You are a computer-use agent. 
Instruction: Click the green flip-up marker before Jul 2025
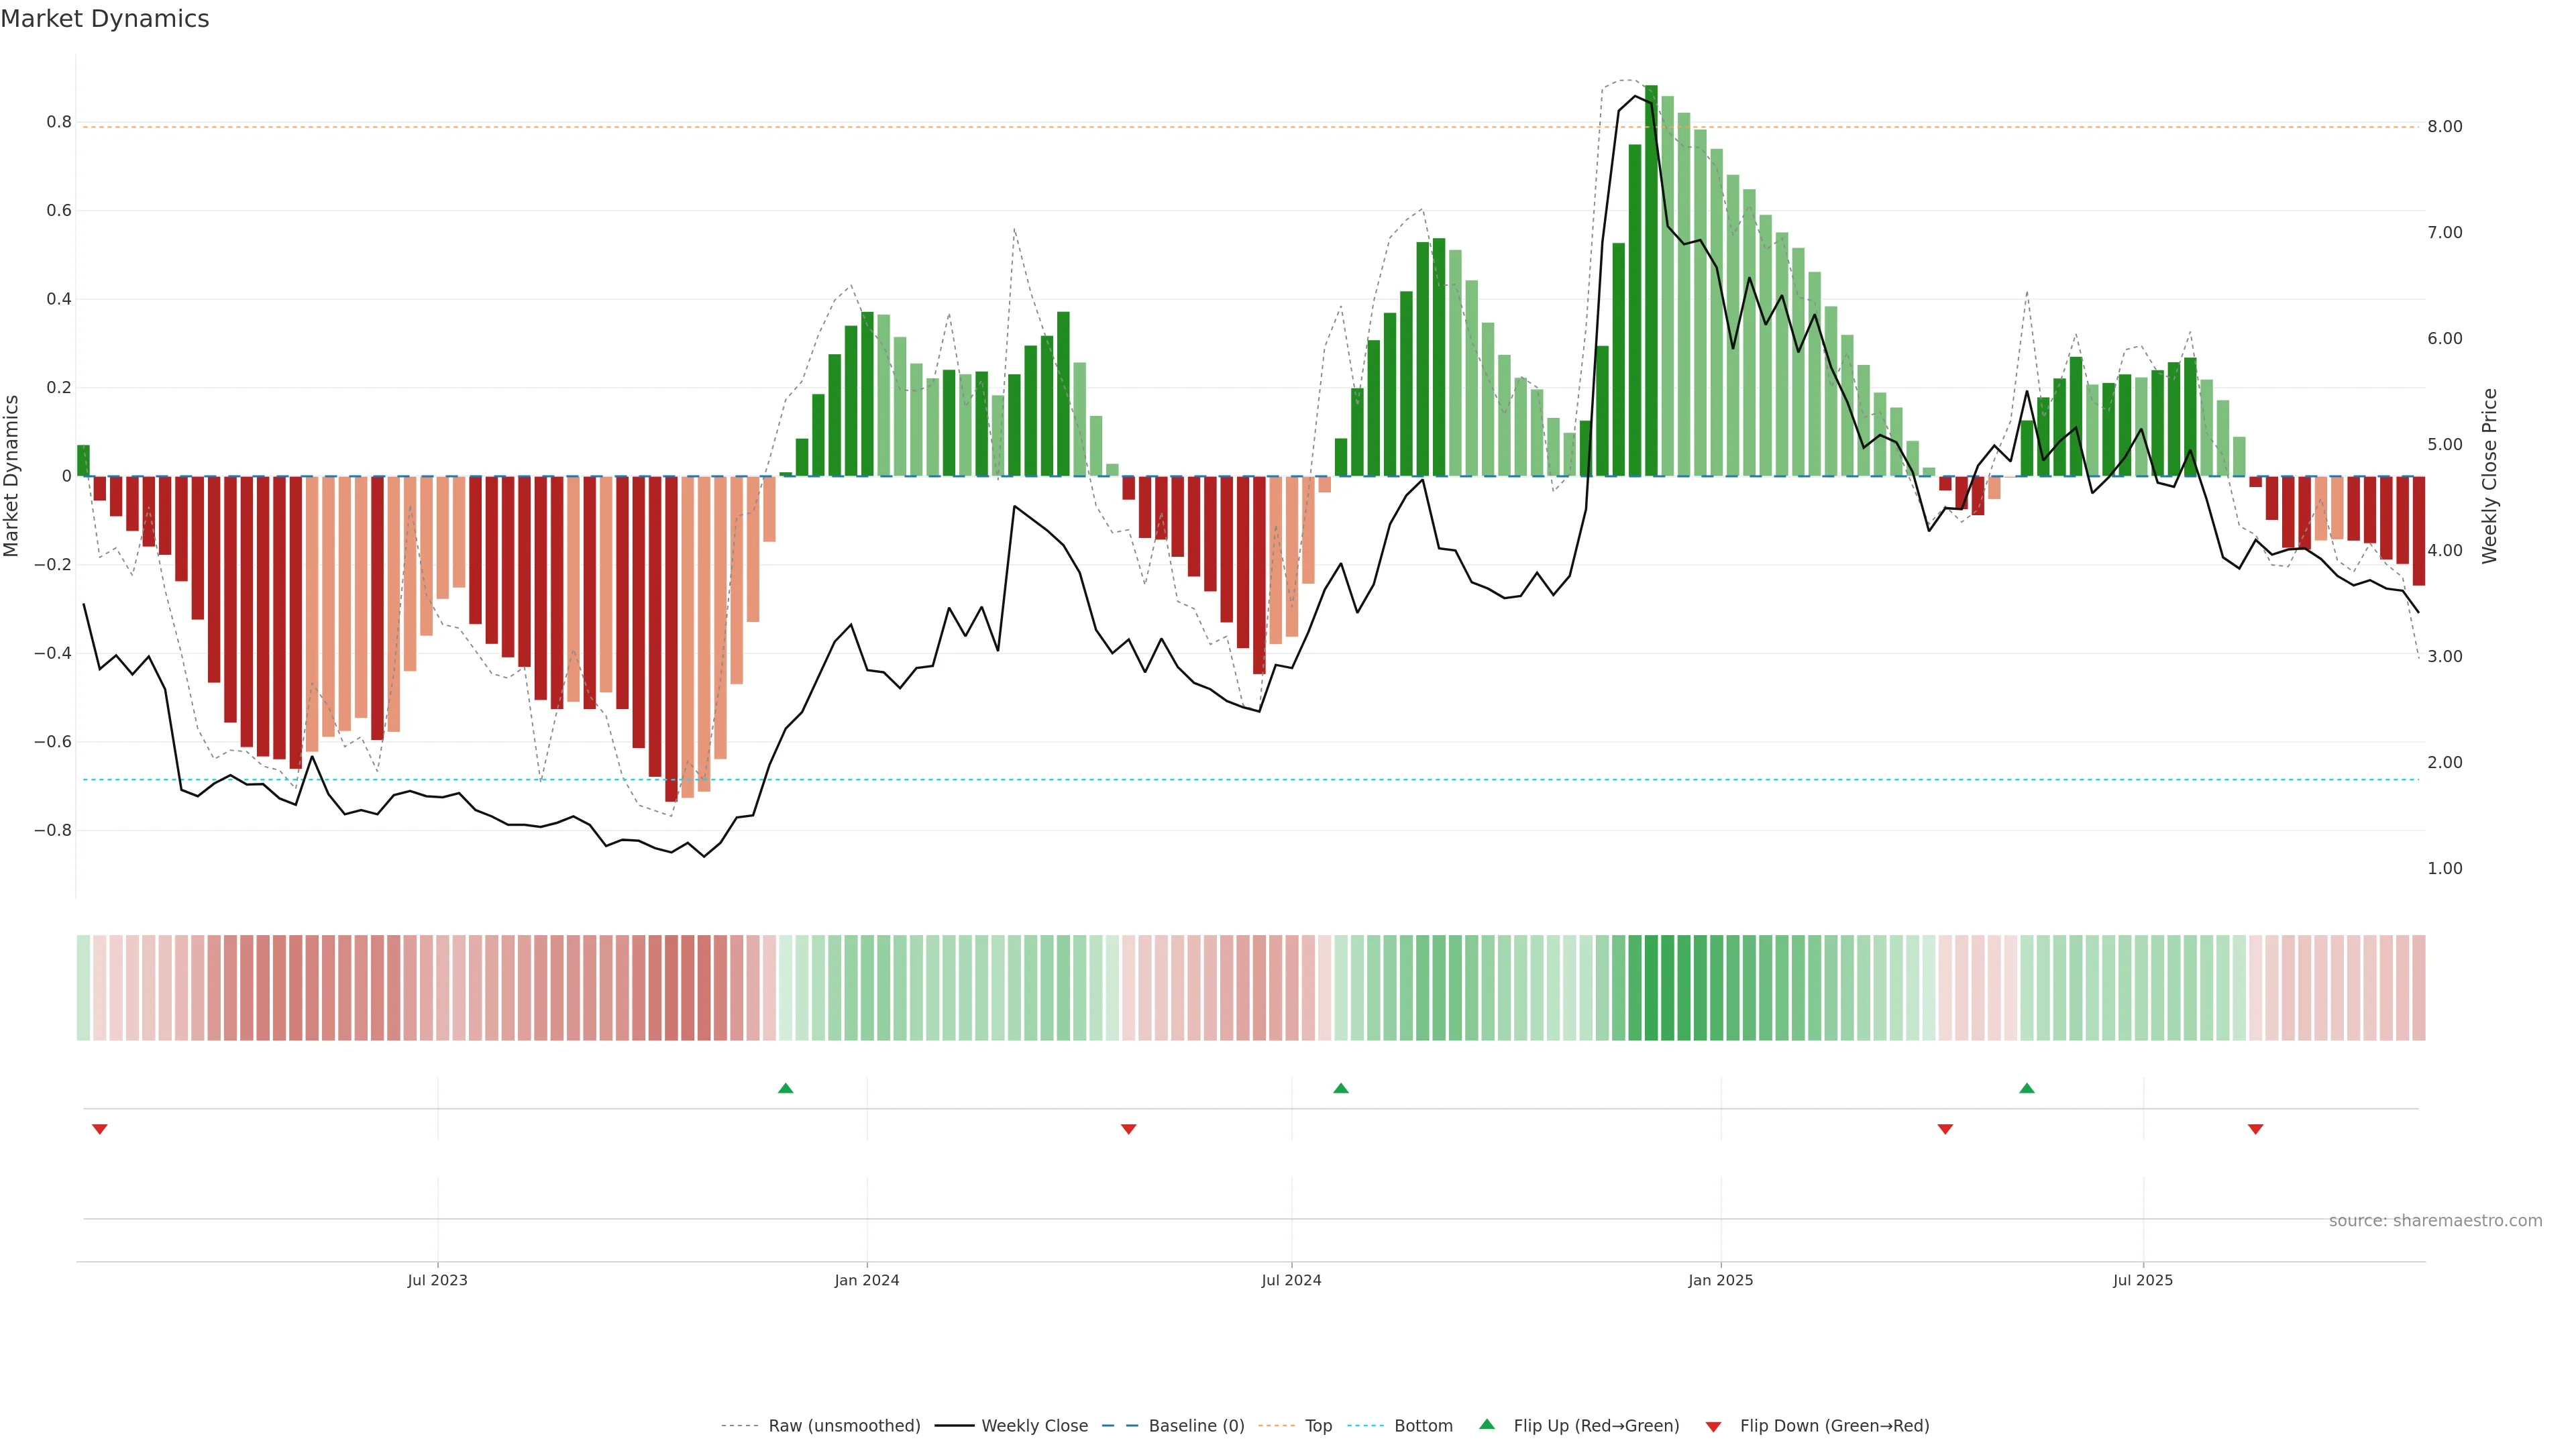coord(2027,1088)
